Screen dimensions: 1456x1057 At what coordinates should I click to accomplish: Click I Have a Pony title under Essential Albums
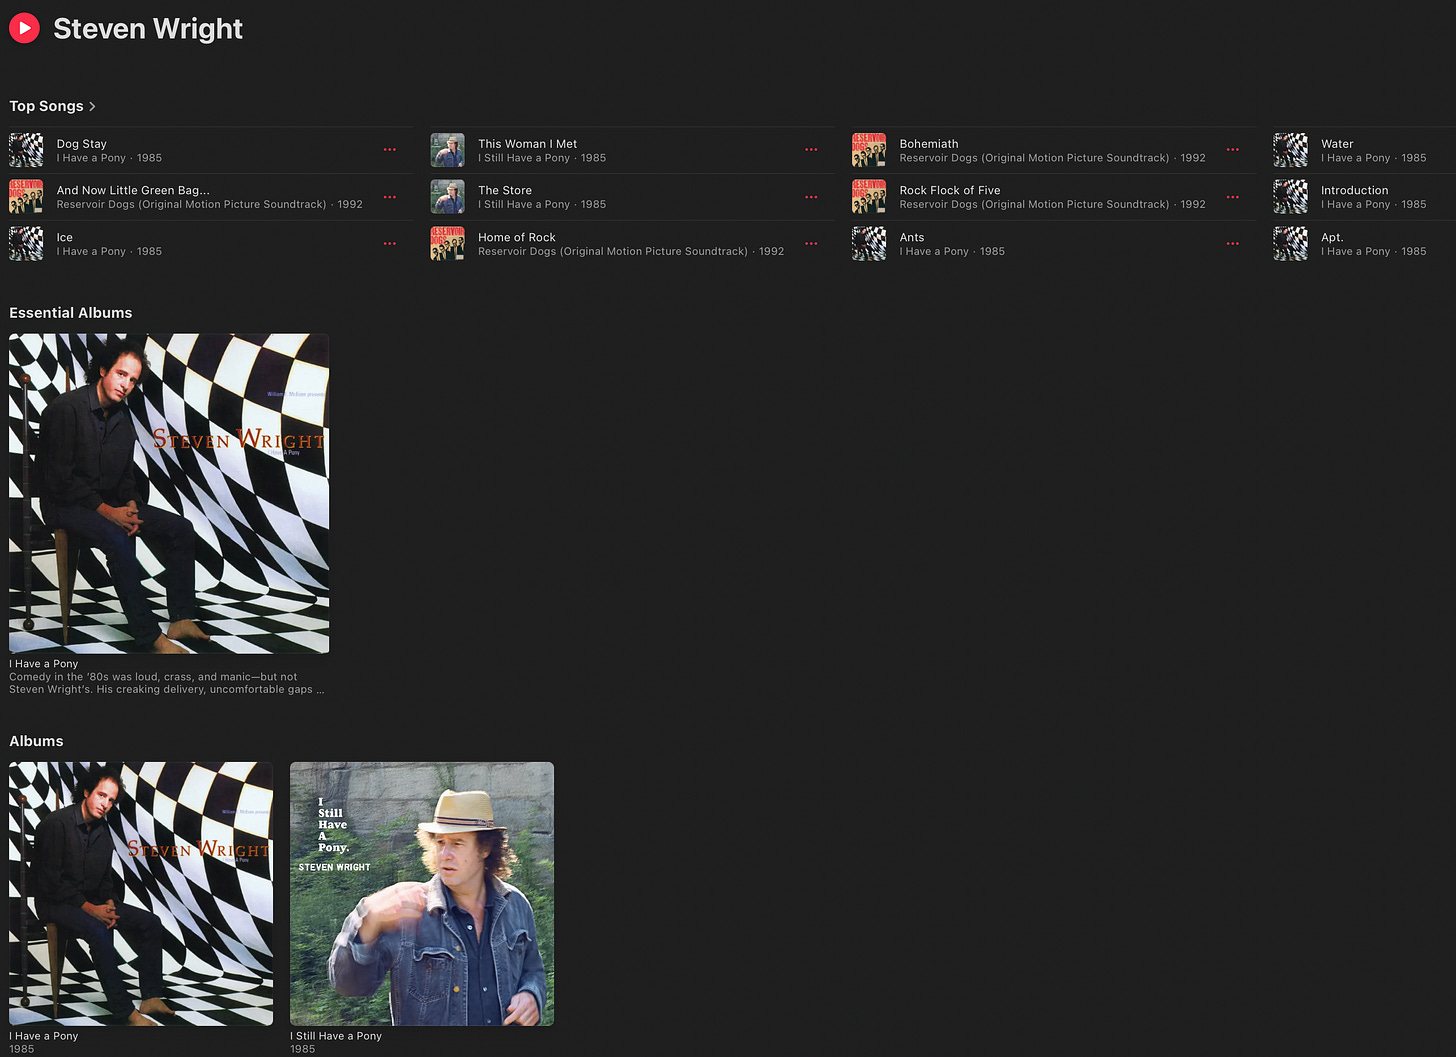click(44, 664)
